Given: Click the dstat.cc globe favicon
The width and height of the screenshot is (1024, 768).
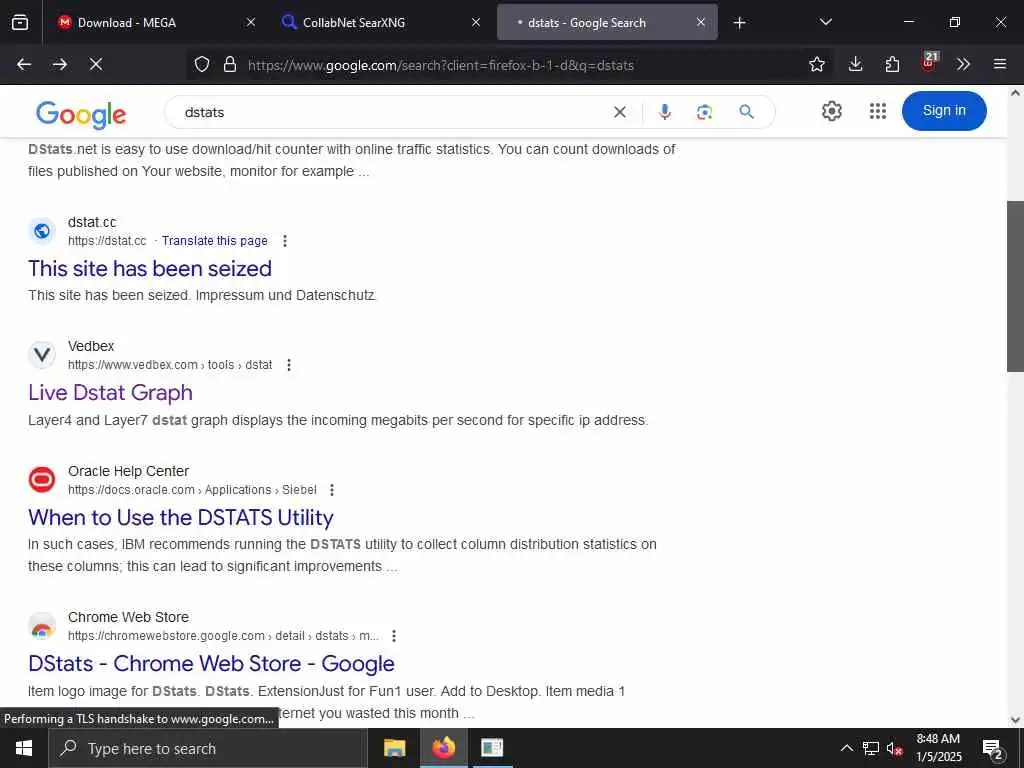Looking at the screenshot, I should [42, 231].
